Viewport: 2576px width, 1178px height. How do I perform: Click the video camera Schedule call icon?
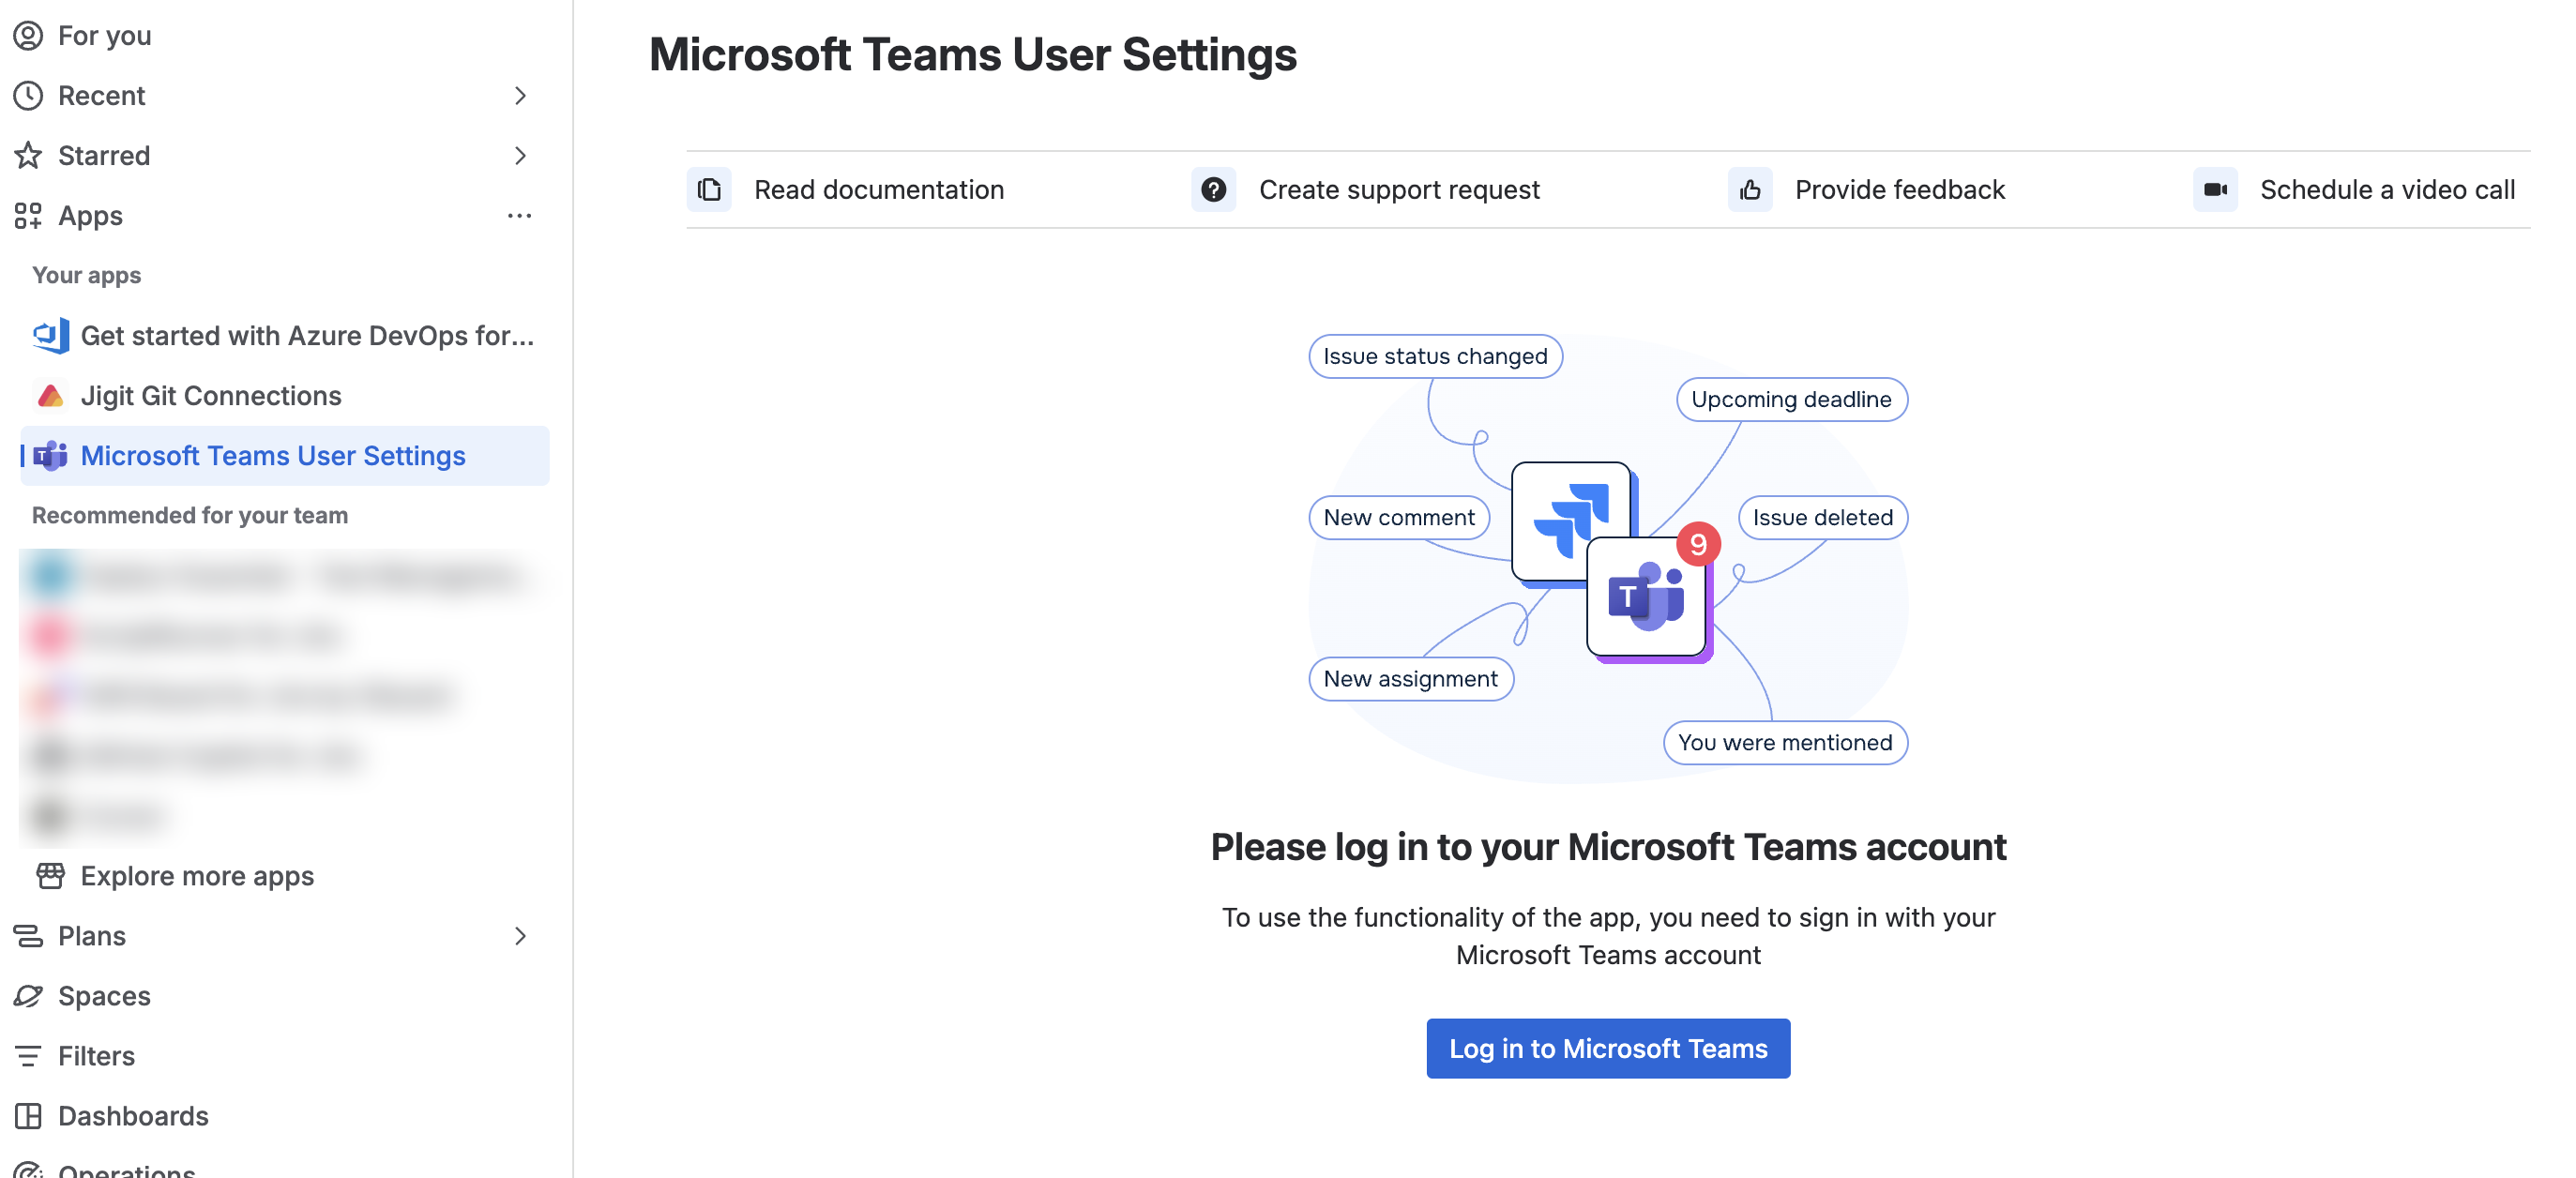point(2215,190)
